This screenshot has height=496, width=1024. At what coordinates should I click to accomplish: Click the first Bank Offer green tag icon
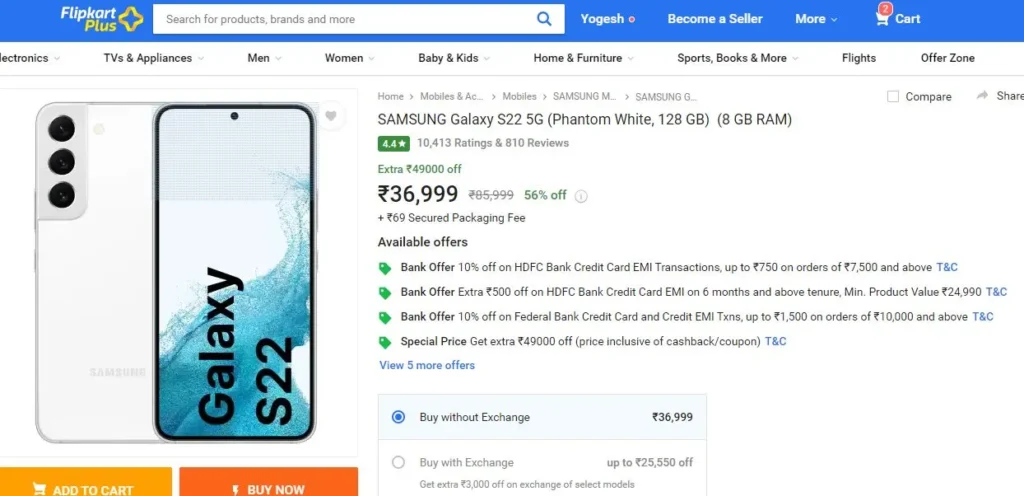[x=385, y=268]
